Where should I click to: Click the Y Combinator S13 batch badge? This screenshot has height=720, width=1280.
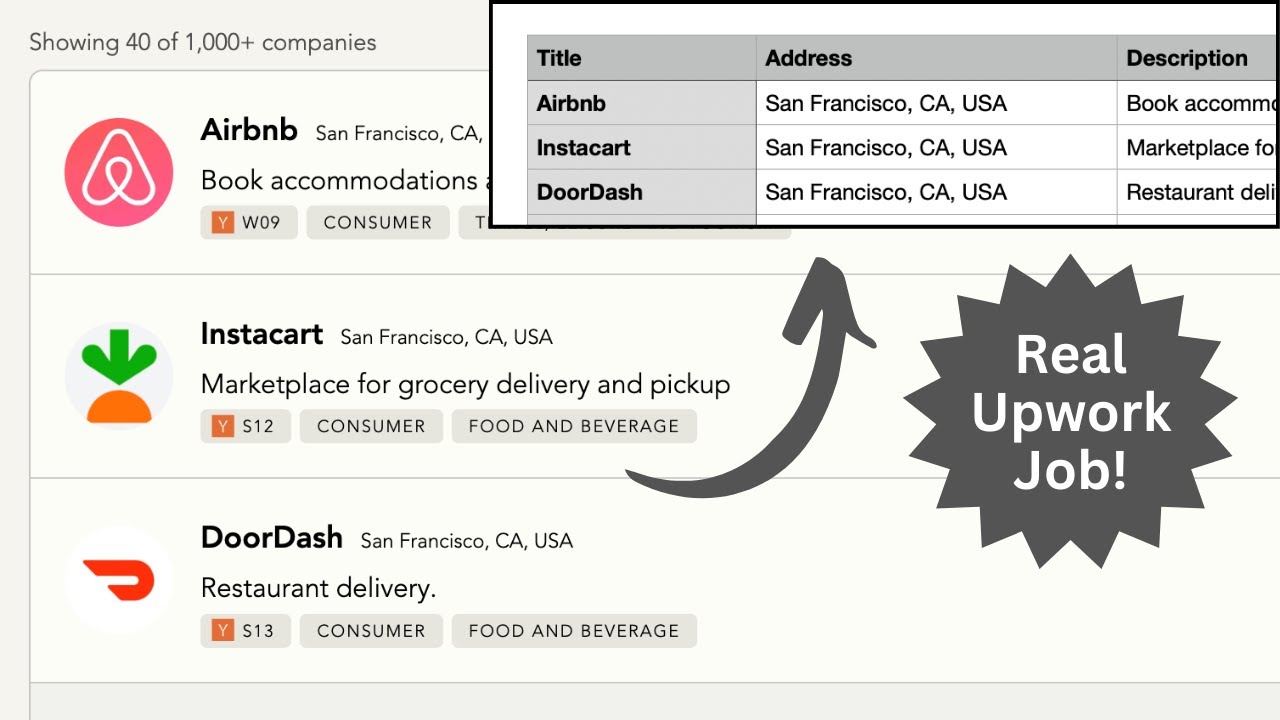246,631
